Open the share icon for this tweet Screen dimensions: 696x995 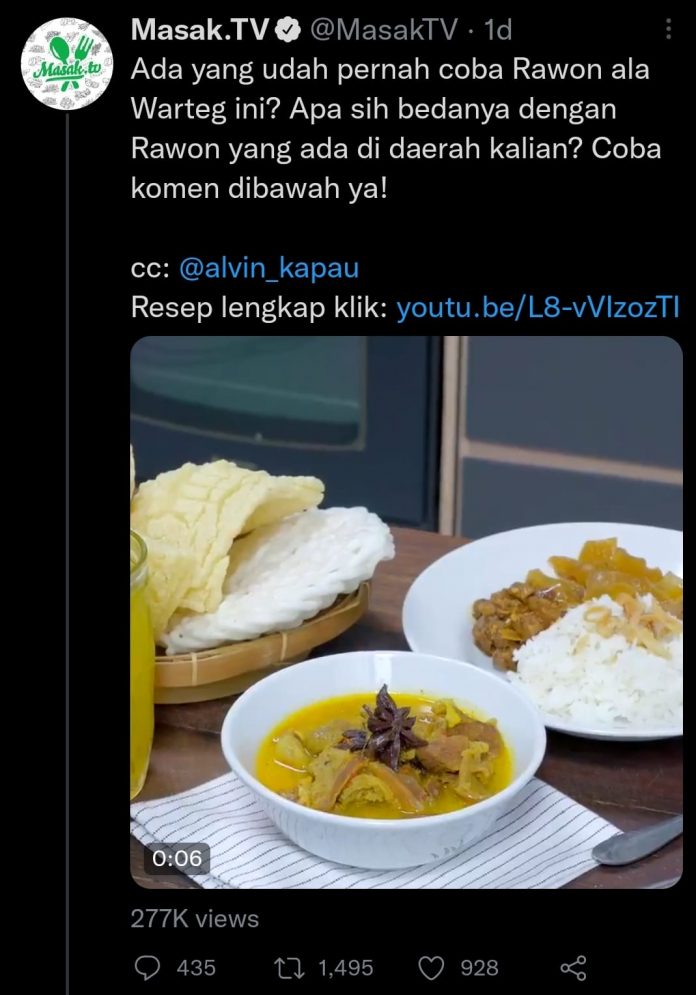click(x=574, y=968)
